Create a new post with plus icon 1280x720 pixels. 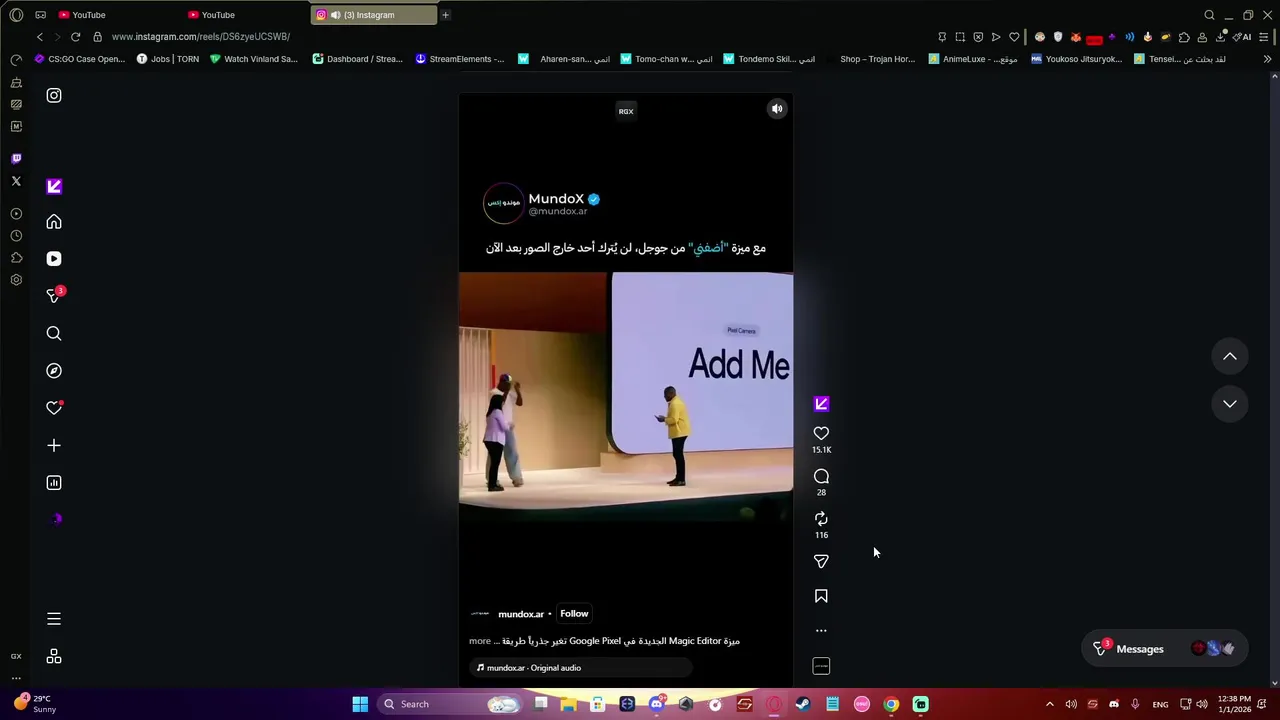54,445
